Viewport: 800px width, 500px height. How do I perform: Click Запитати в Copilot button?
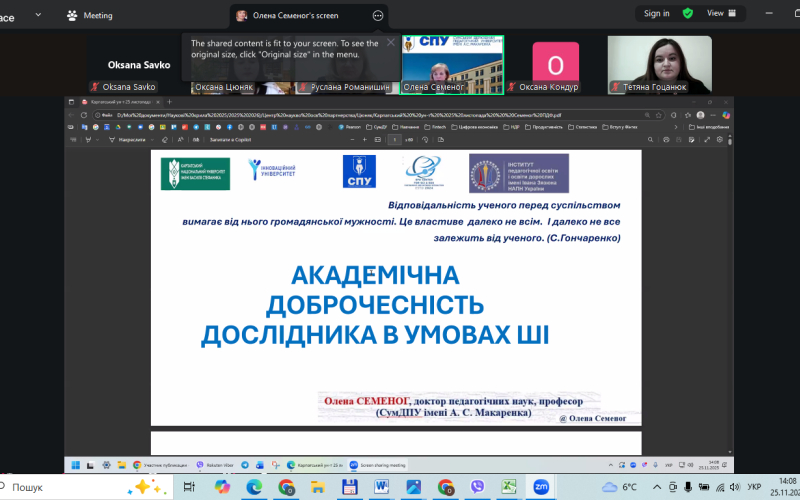coord(230,140)
